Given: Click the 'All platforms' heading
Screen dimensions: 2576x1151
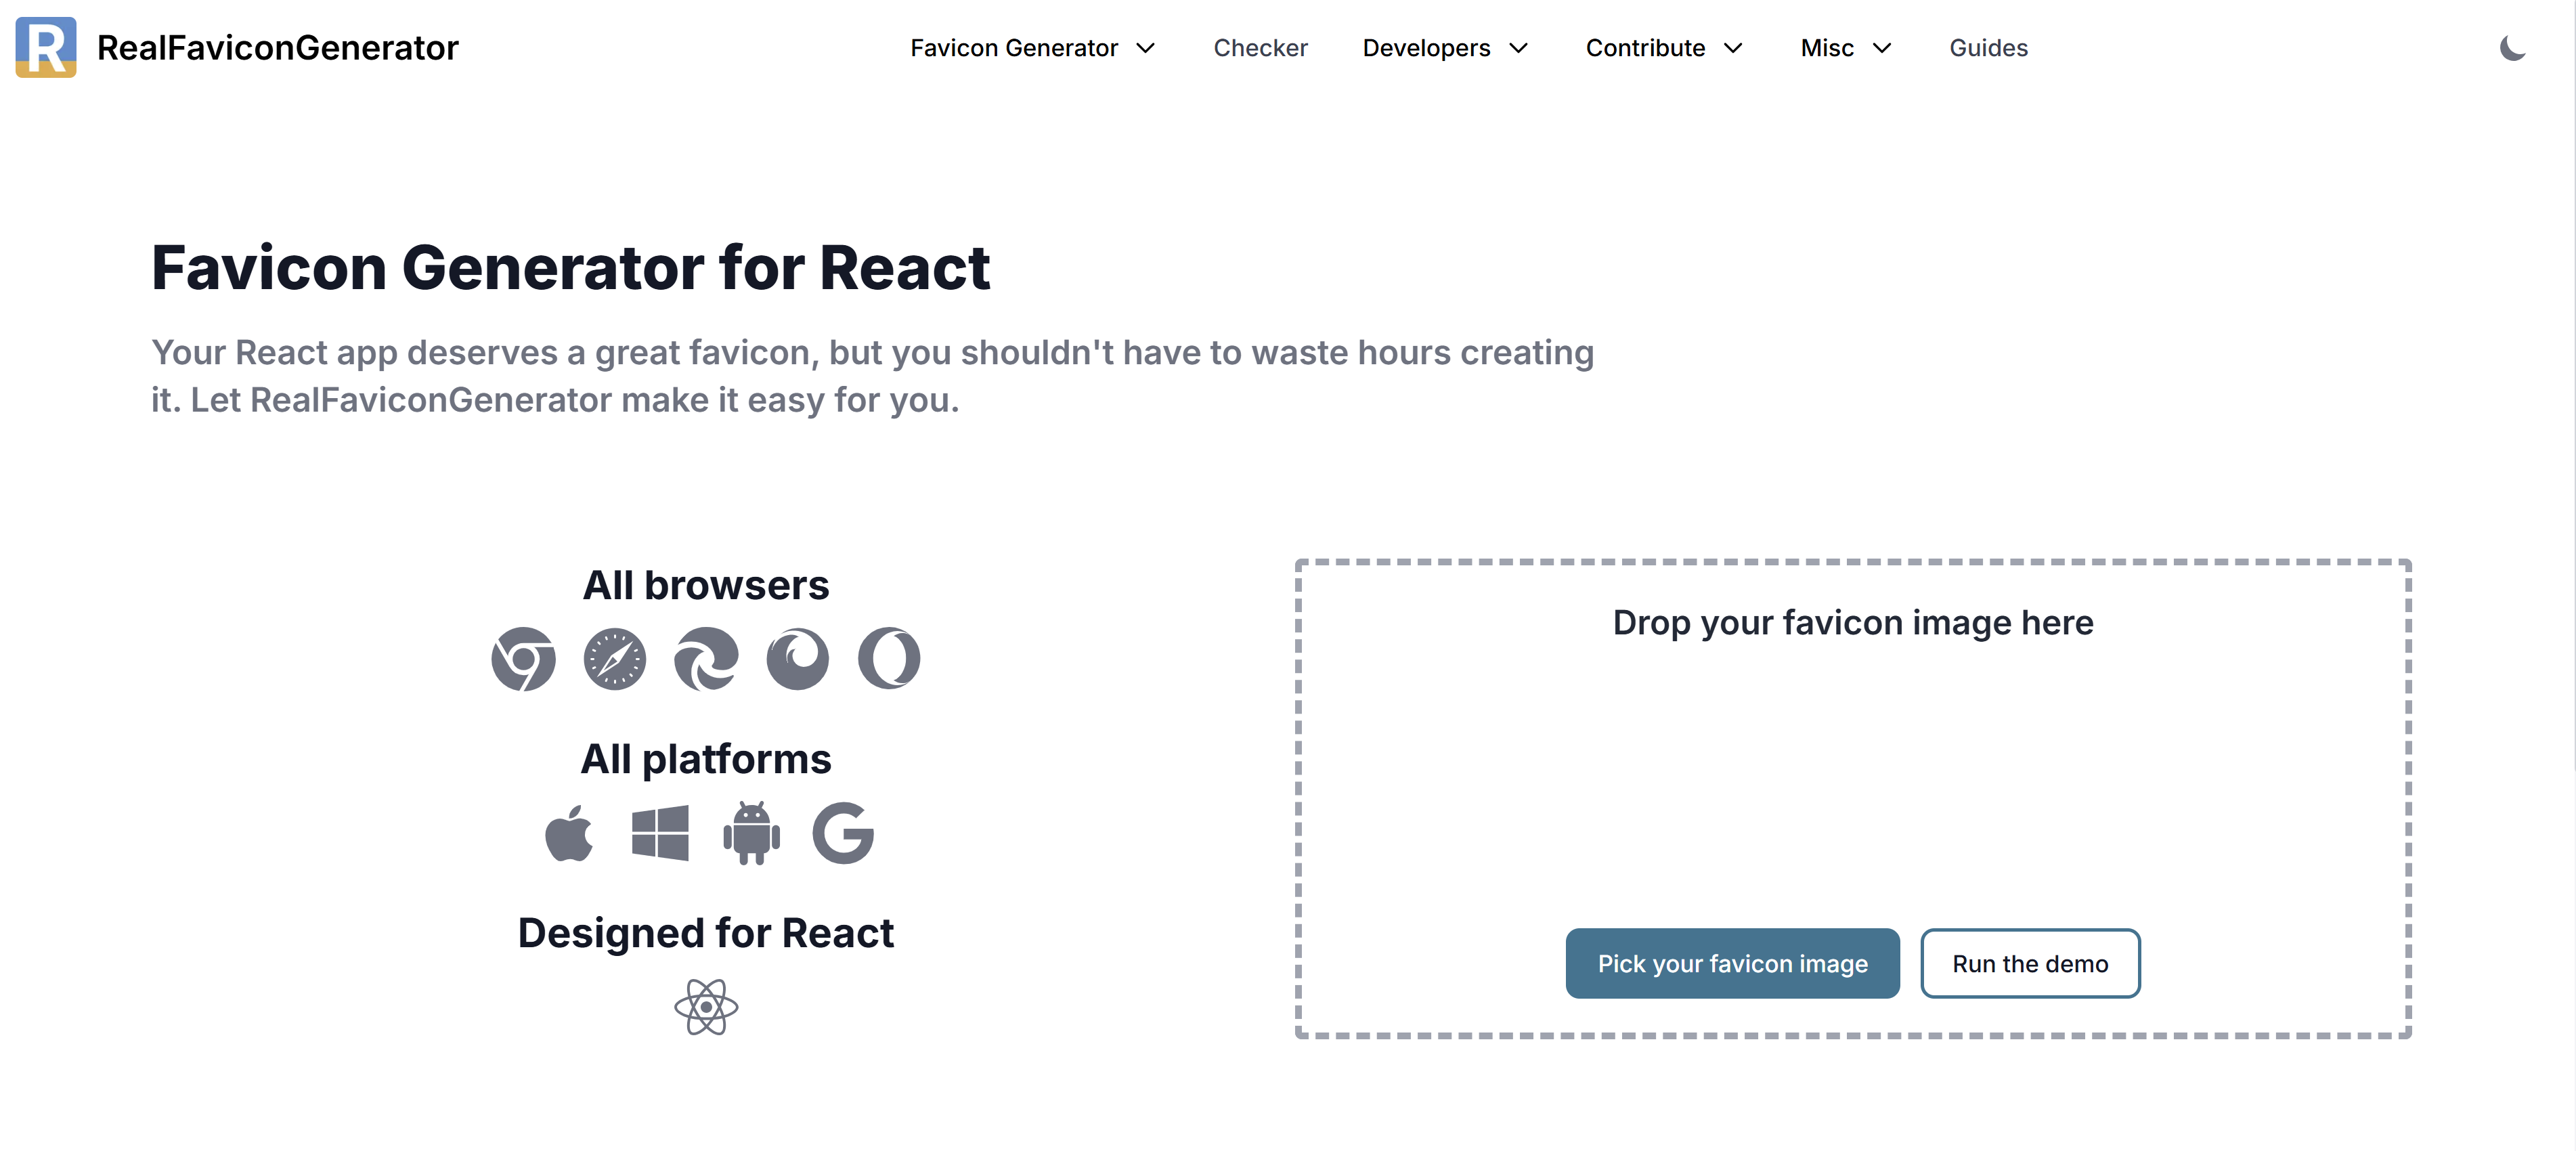Looking at the screenshot, I should point(706,759).
